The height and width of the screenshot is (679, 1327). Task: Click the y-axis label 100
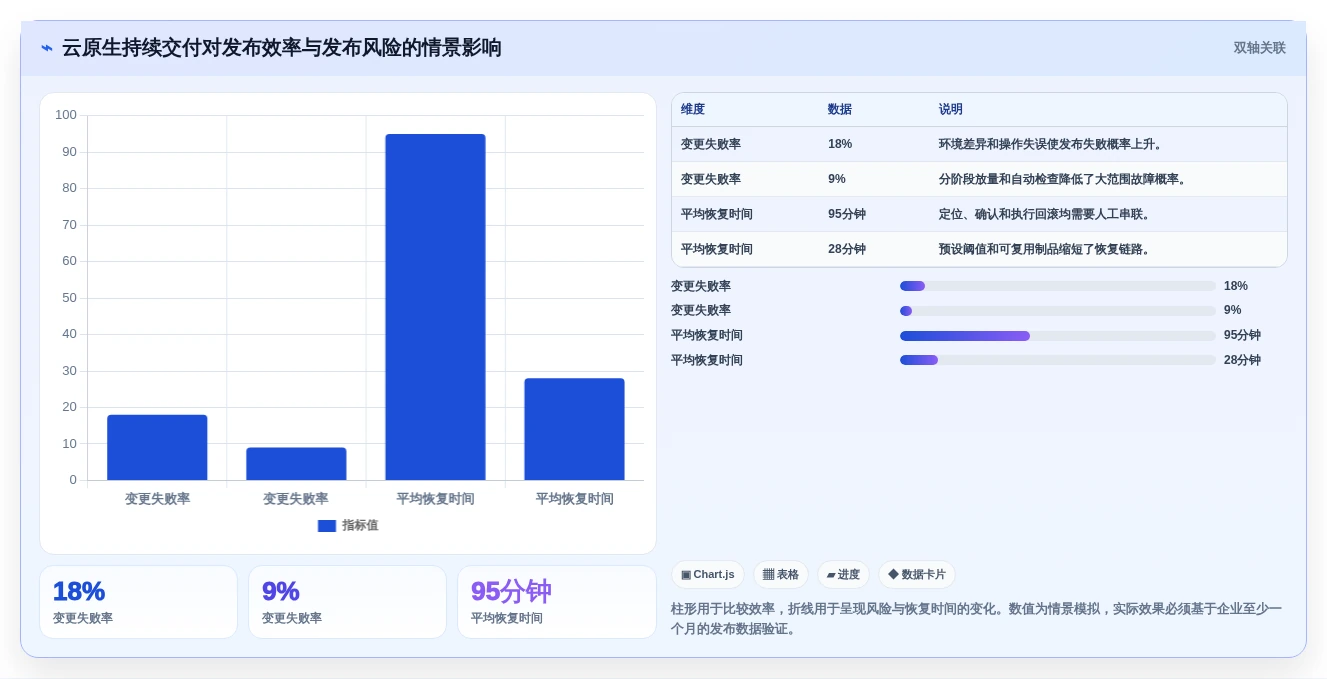pyautogui.click(x=66, y=115)
